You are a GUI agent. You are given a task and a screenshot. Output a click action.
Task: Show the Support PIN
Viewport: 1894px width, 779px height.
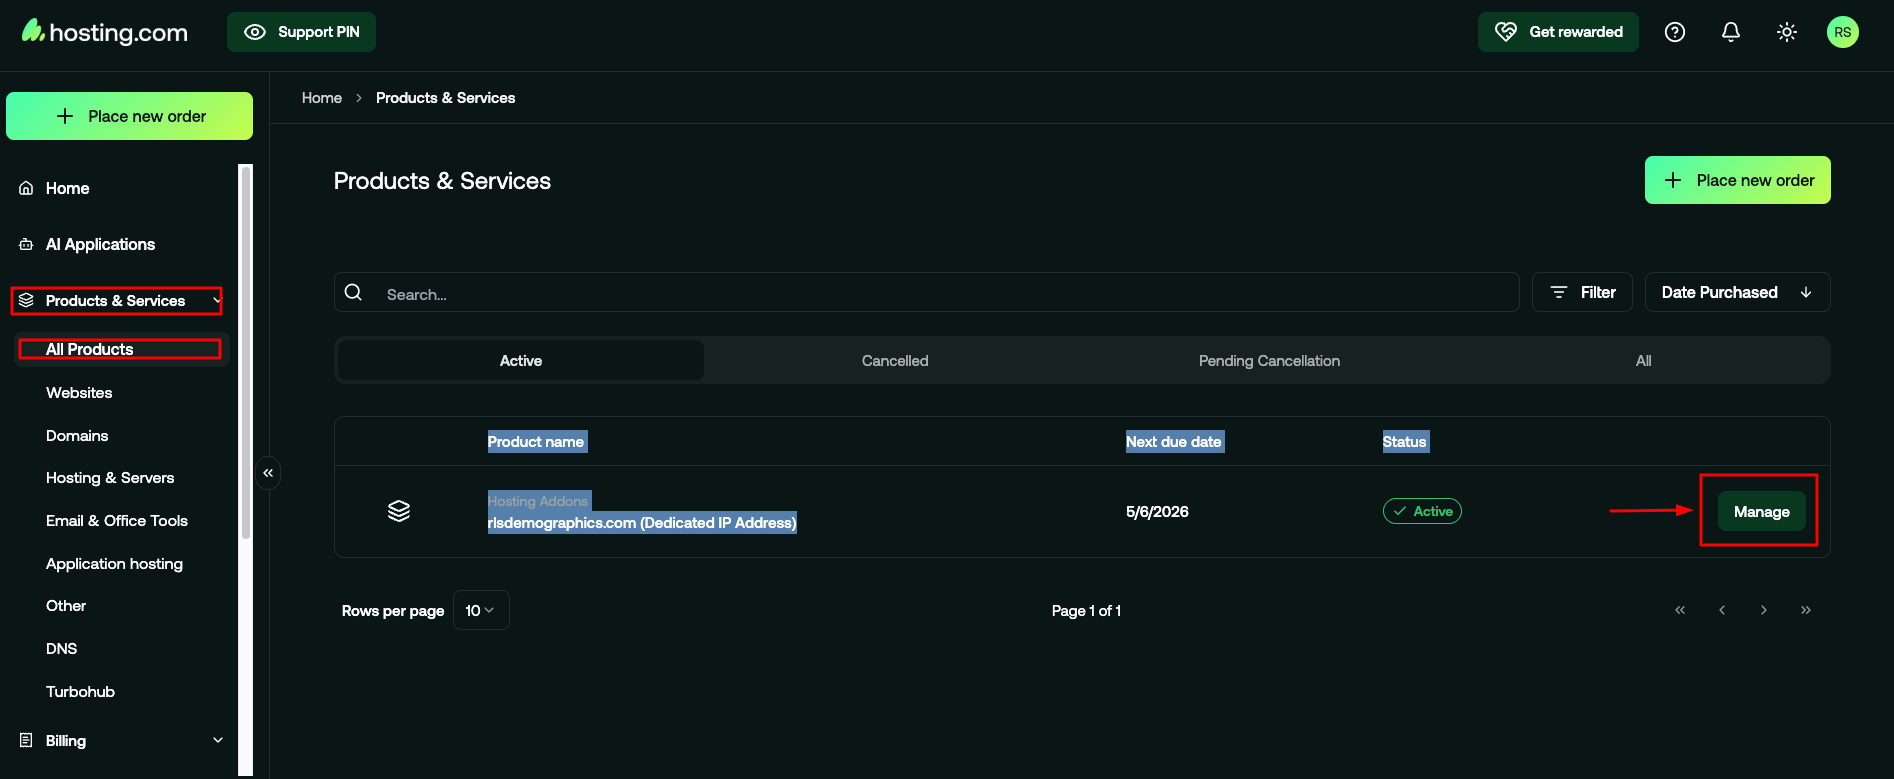301,32
